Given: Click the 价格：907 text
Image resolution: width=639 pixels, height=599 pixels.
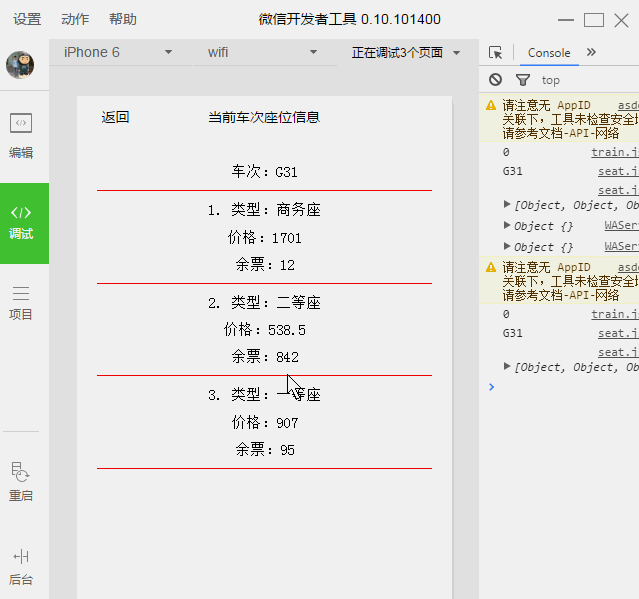Looking at the screenshot, I should point(264,423).
